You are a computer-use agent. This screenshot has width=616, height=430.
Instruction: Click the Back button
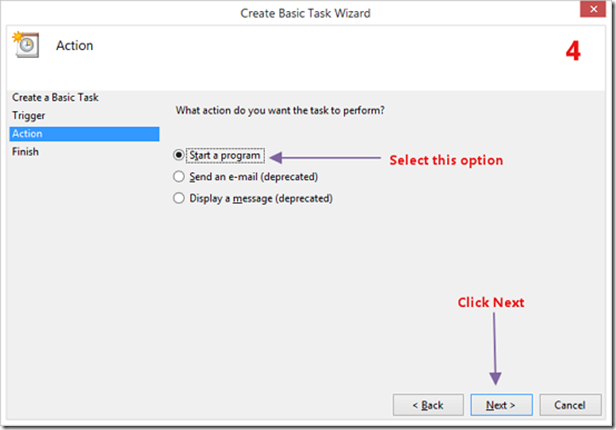427,405
